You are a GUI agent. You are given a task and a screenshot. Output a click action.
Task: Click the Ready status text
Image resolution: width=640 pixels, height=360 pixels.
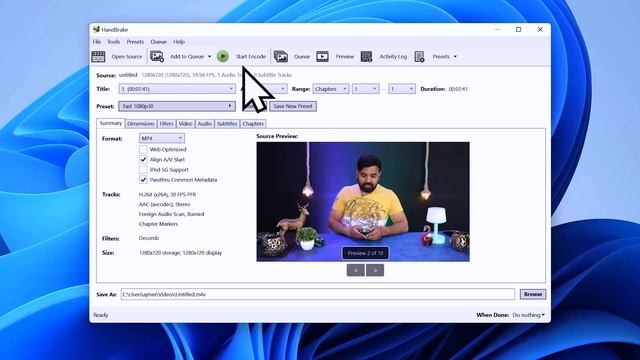[x=101, y=315]
